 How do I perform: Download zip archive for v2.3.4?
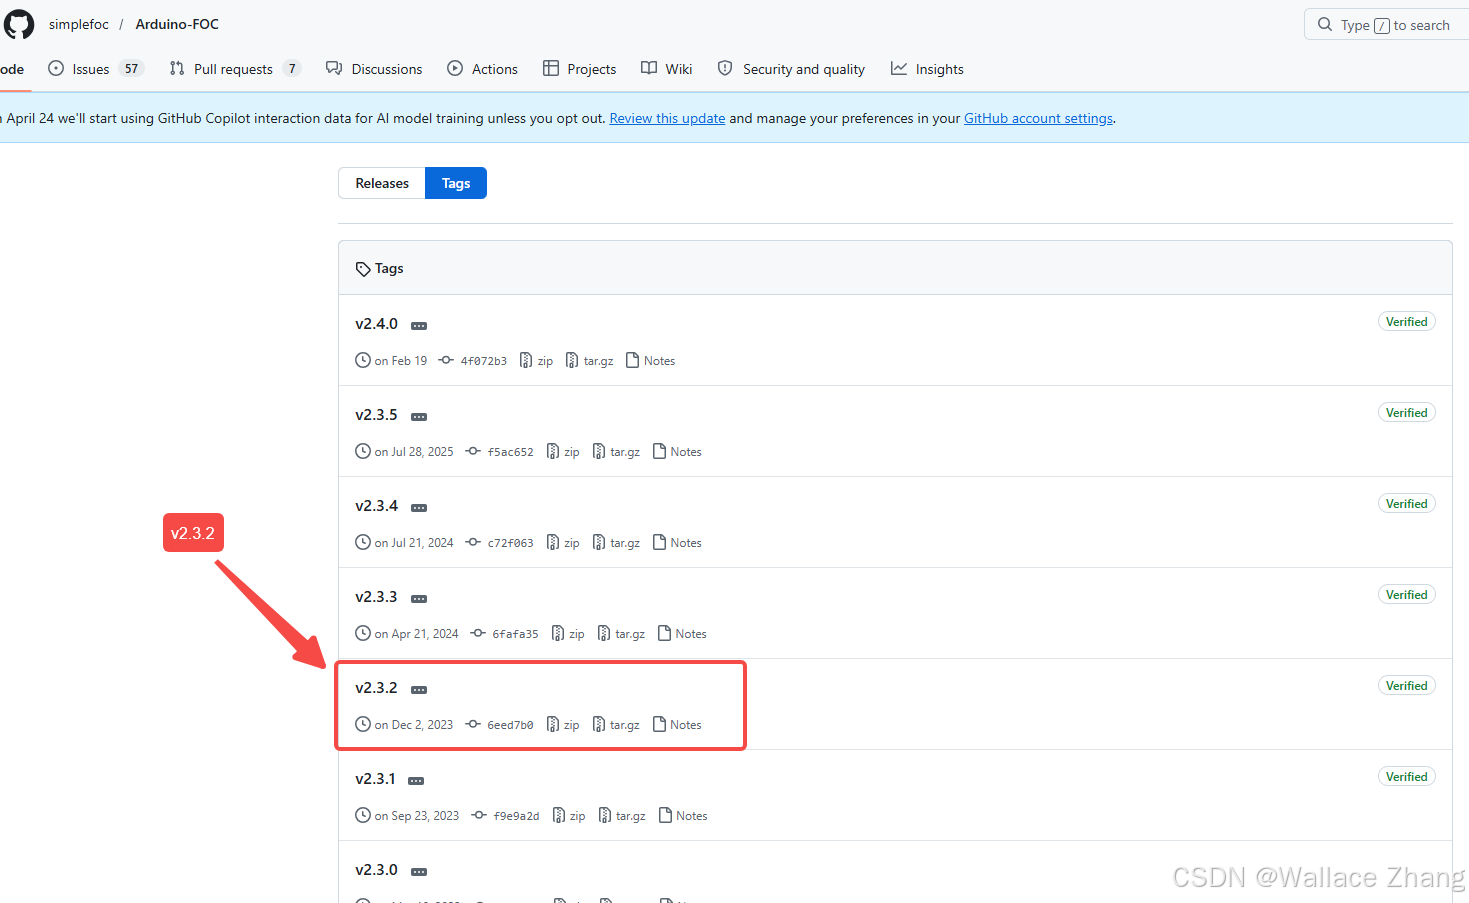click(x=563, y=543)
